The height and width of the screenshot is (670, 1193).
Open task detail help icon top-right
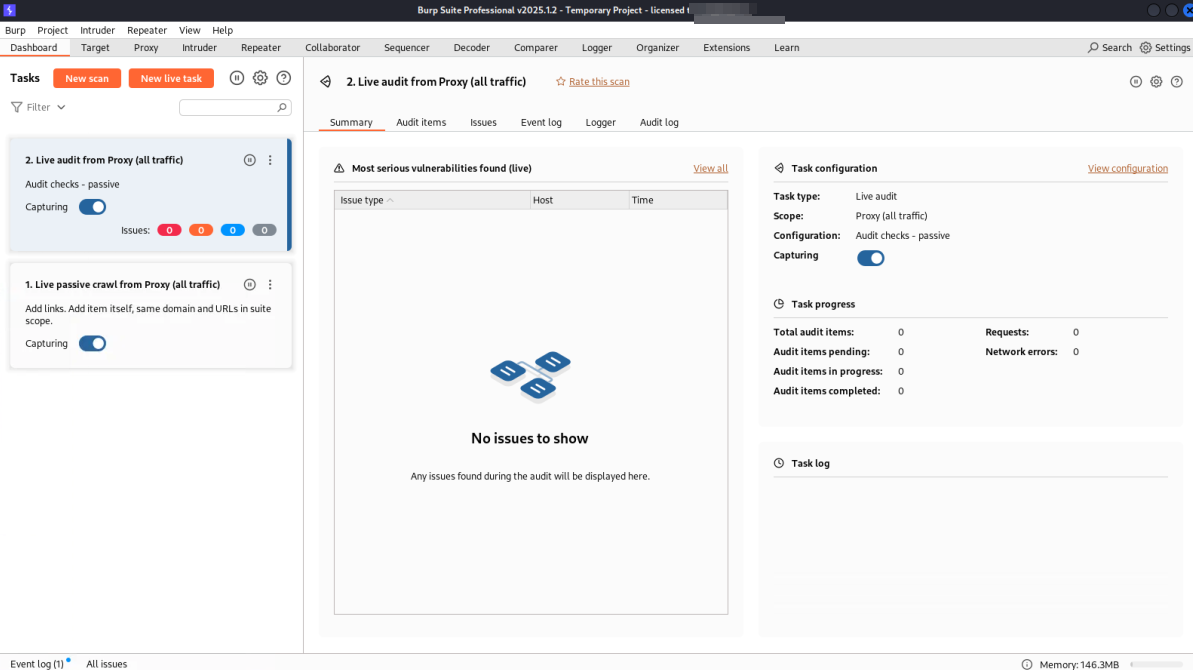[1177, 81]
